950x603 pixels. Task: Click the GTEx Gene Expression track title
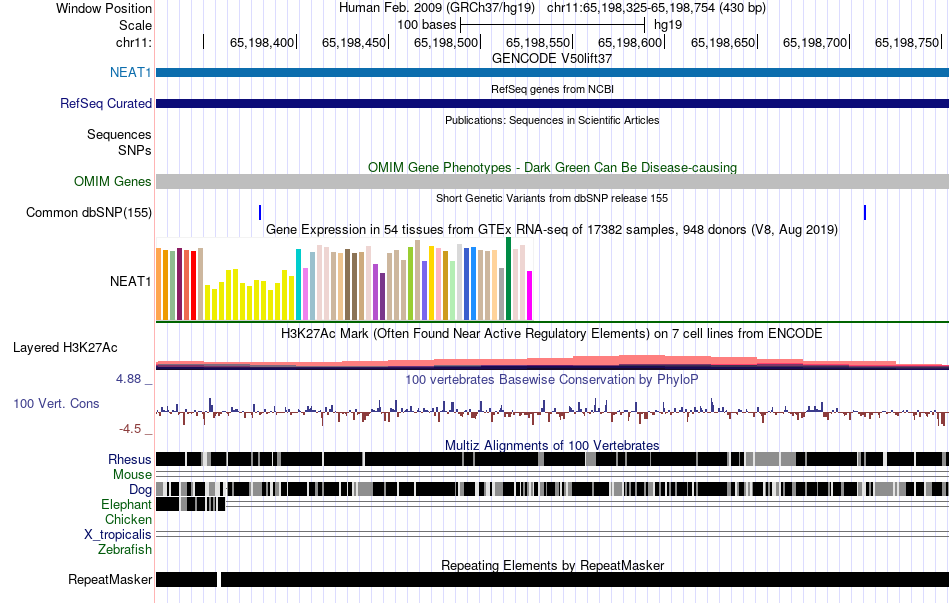click(552, 230)
